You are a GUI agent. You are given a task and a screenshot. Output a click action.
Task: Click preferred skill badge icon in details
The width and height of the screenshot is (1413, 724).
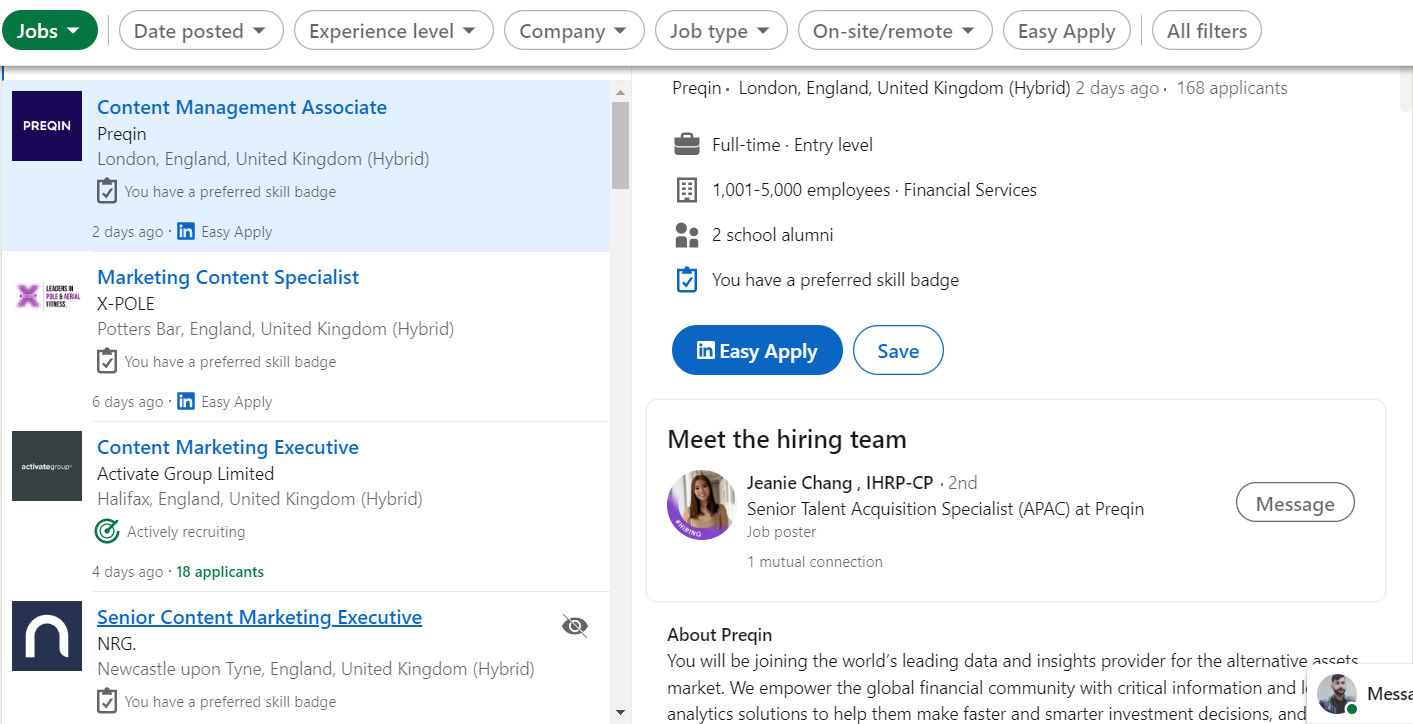[x=687, y=280]
